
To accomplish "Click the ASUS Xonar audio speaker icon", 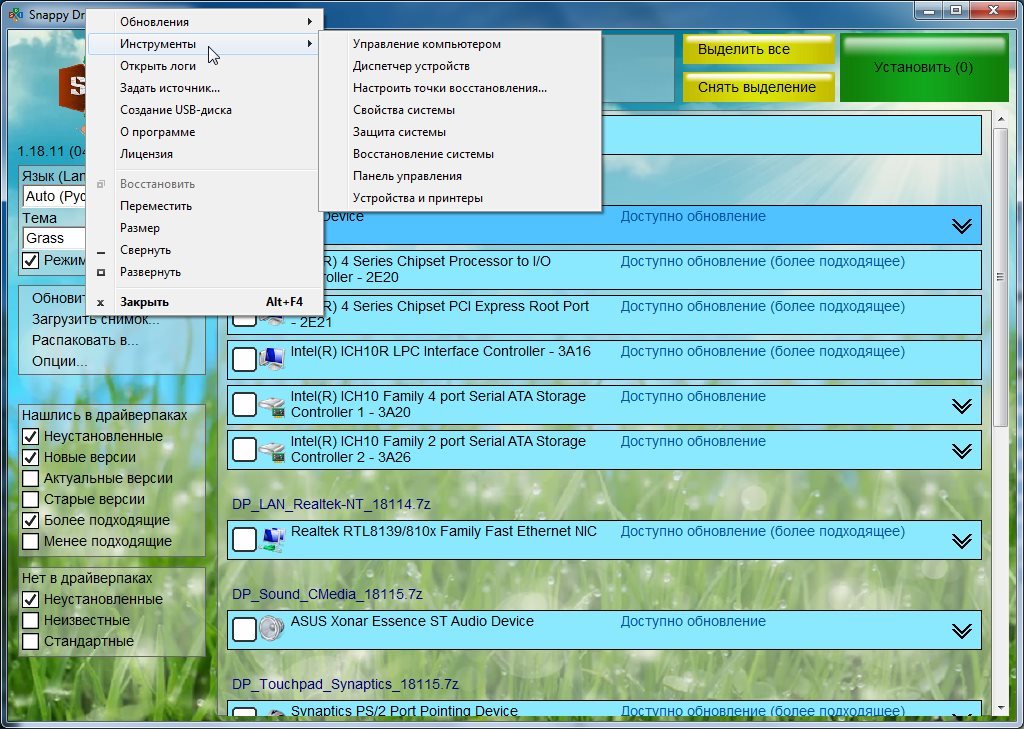I will 271,629.
